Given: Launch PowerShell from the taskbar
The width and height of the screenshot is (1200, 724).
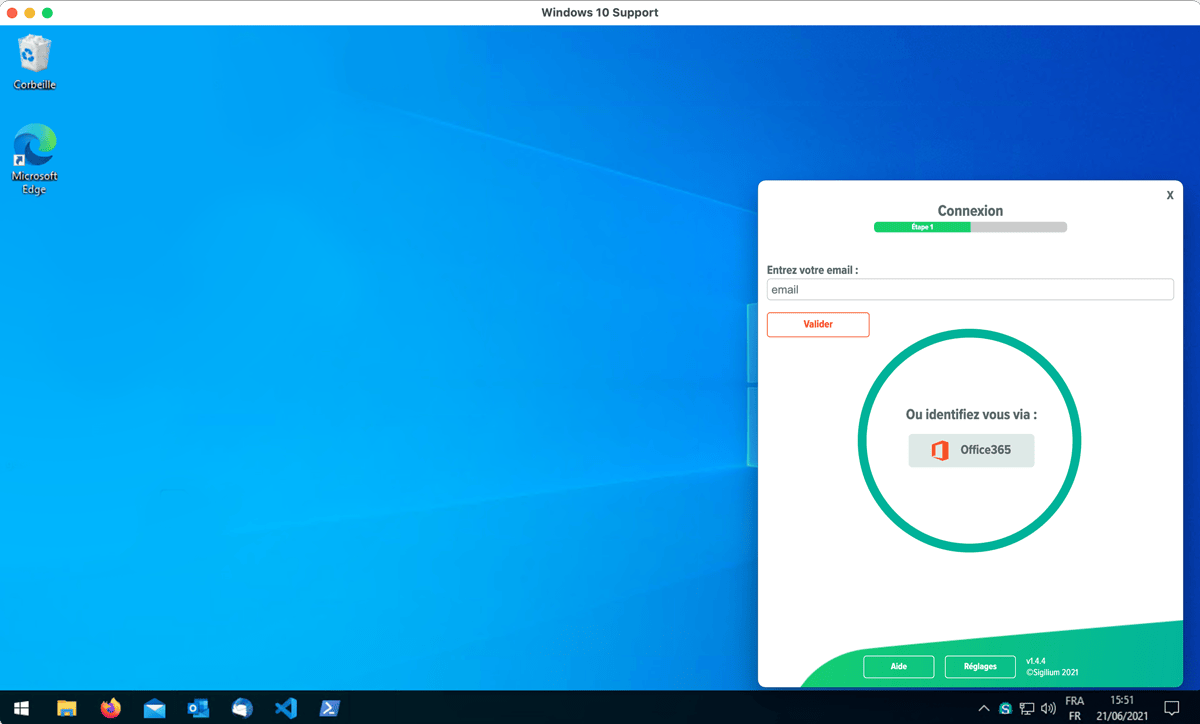Looking at the screenshot, I should pyautogui.click(x=329, y=708).
